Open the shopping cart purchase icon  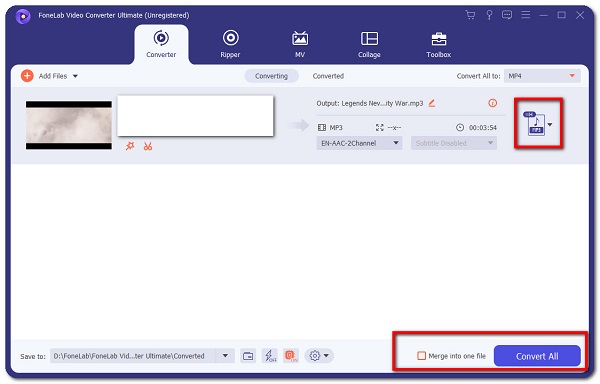point(470,15)
